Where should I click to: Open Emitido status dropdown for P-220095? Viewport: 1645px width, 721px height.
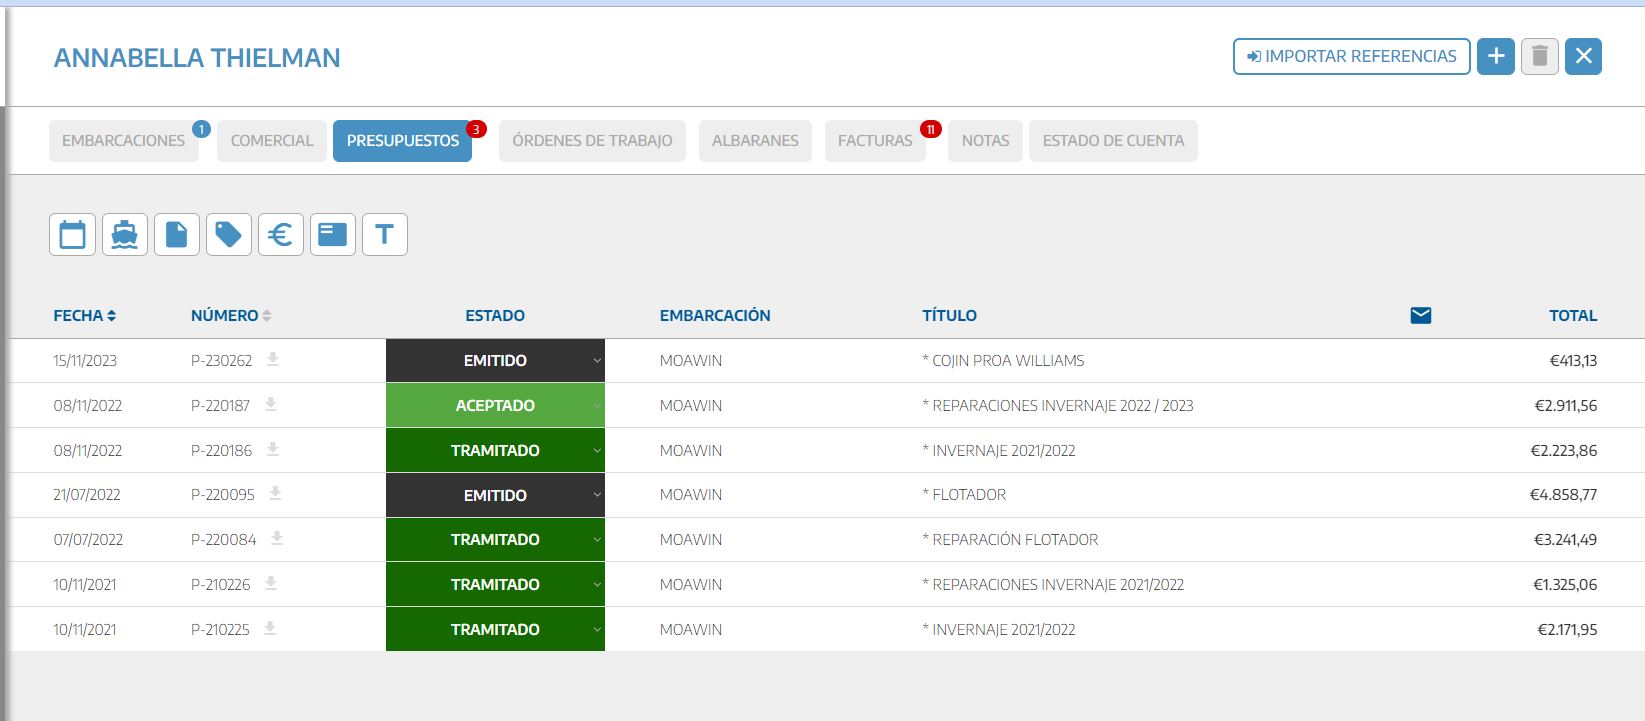[596, 496]
